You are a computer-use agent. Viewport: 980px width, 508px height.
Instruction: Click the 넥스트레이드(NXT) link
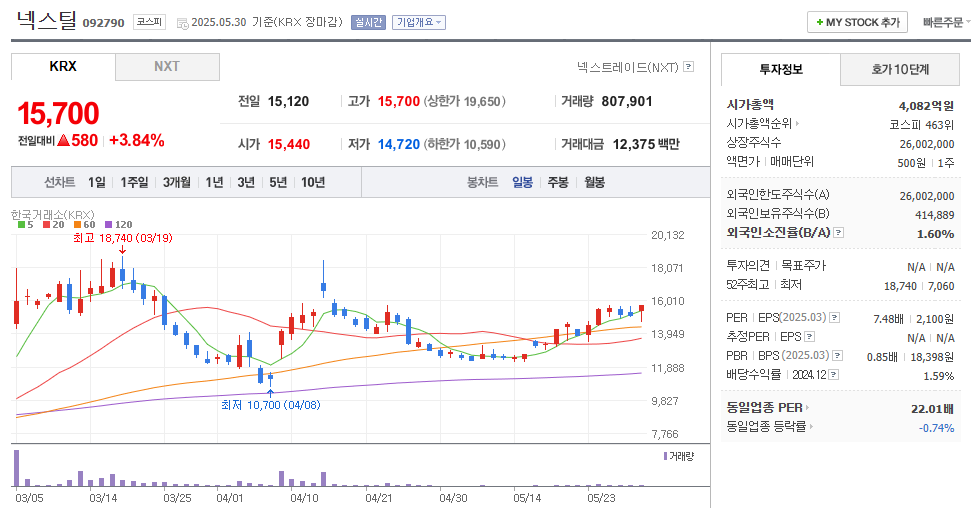click(628, 66)
